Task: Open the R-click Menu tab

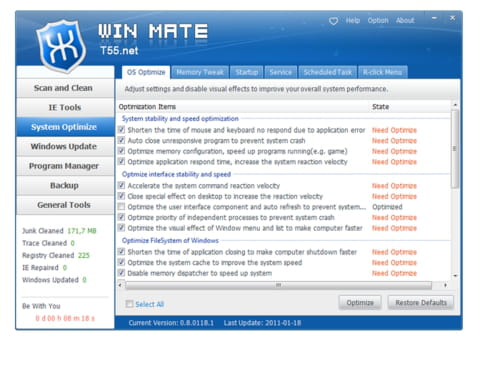Action: [383, 72]
